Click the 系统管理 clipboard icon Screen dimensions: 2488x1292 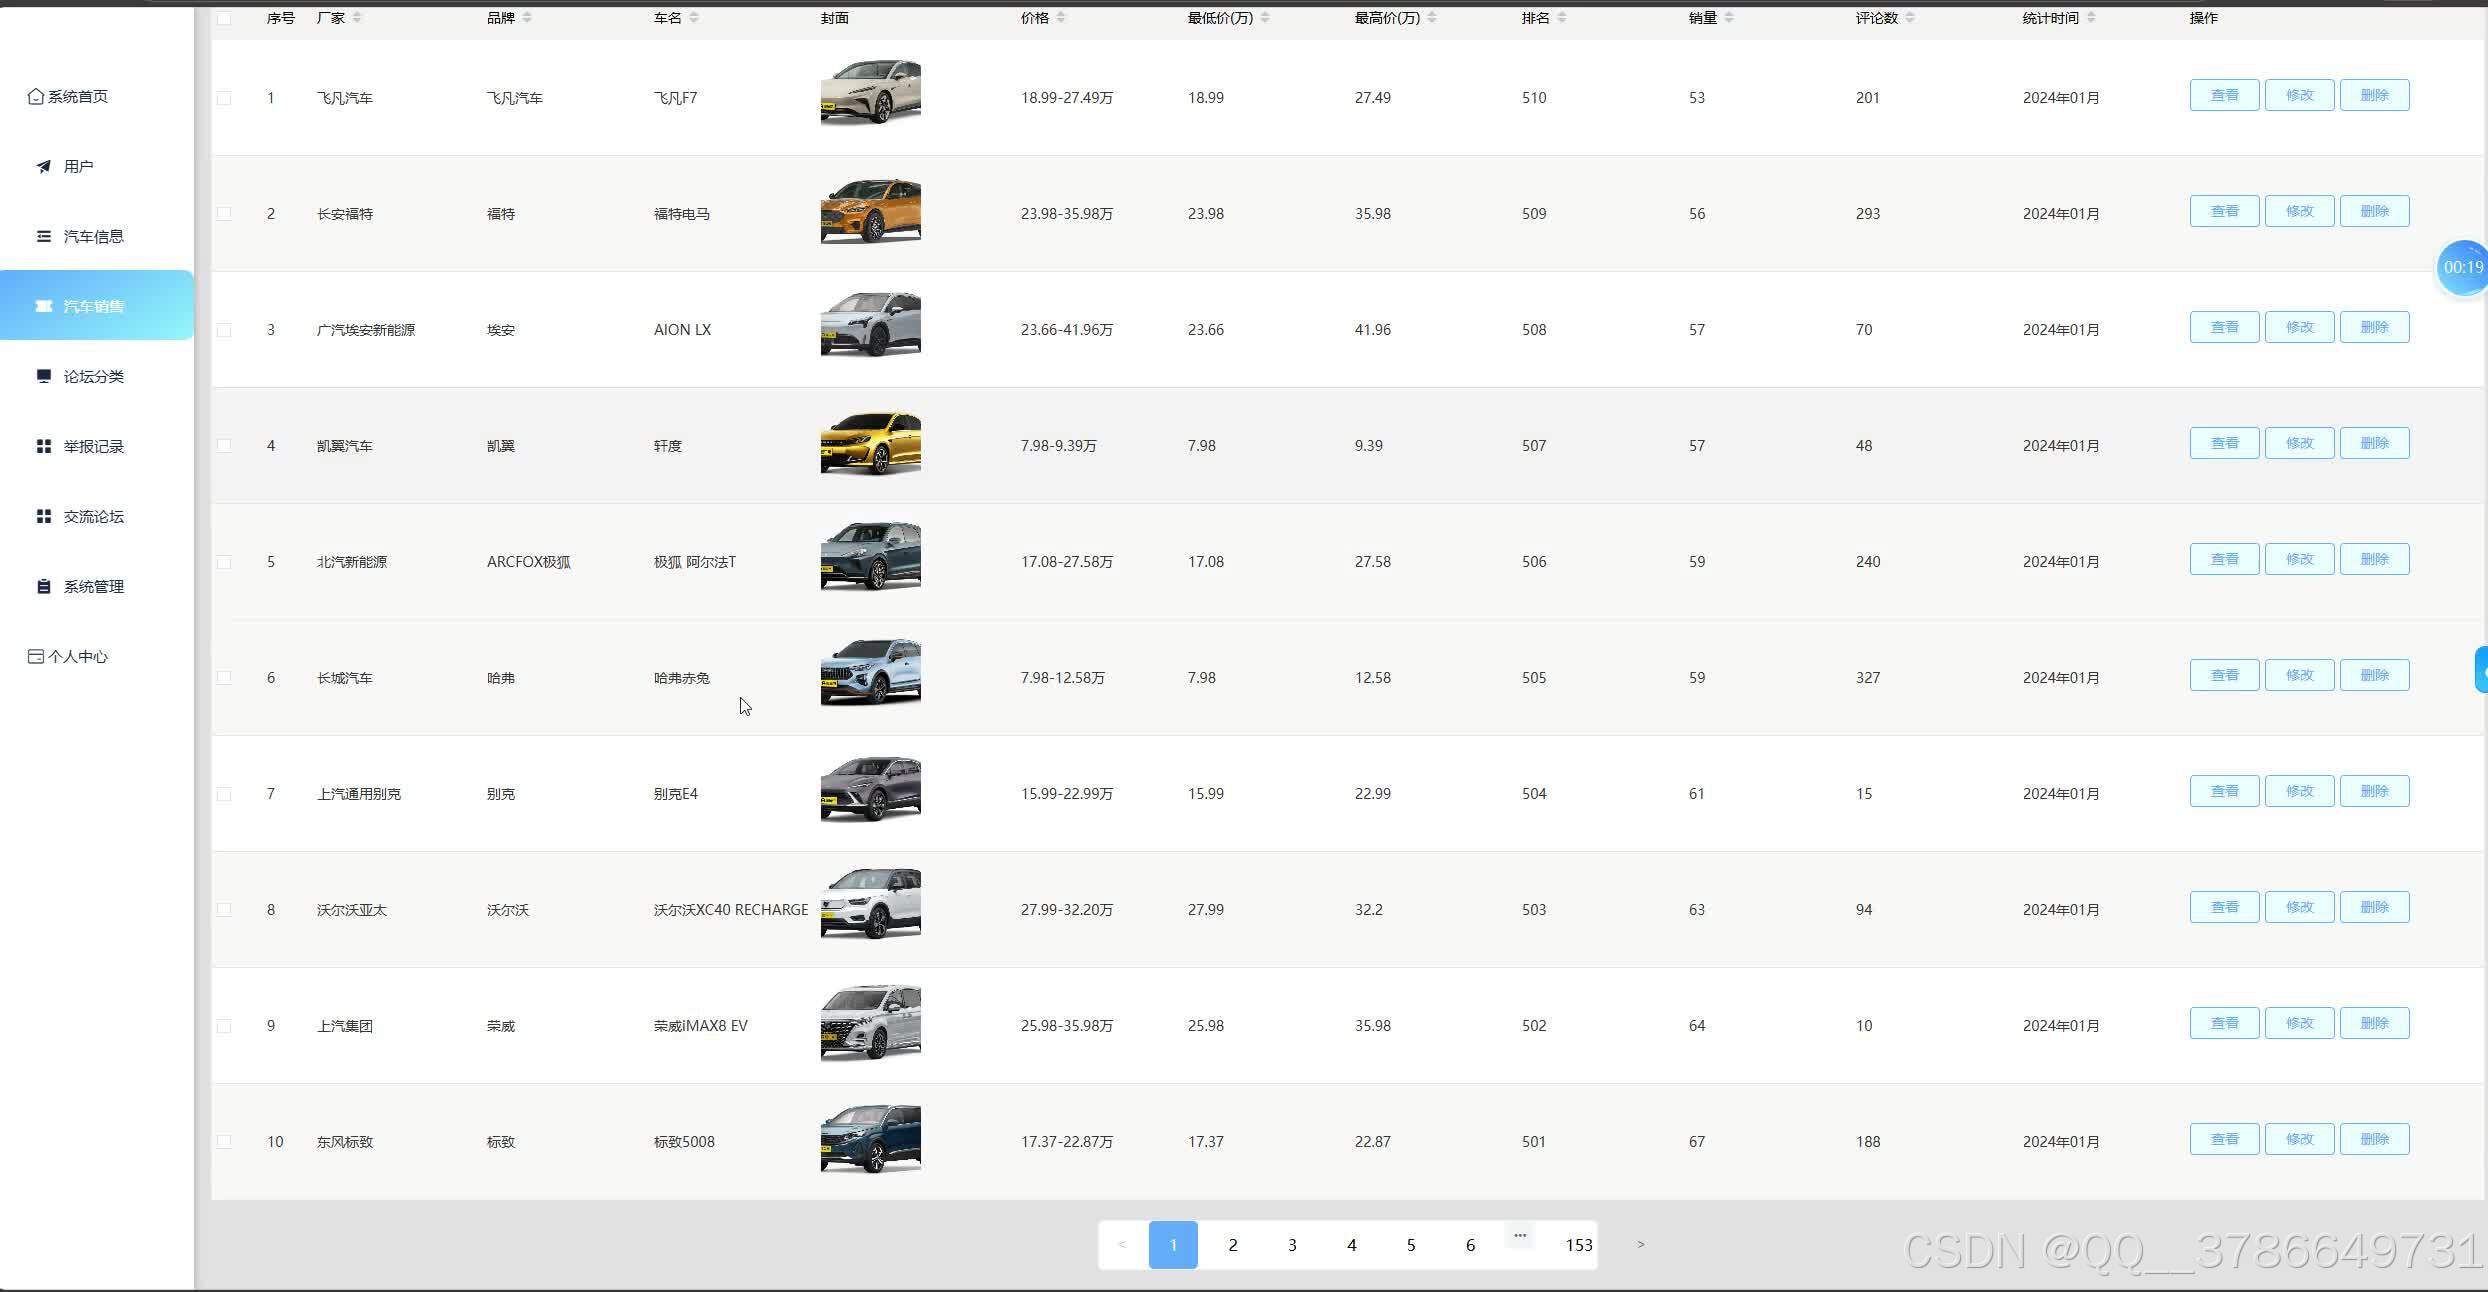[43, 586]
